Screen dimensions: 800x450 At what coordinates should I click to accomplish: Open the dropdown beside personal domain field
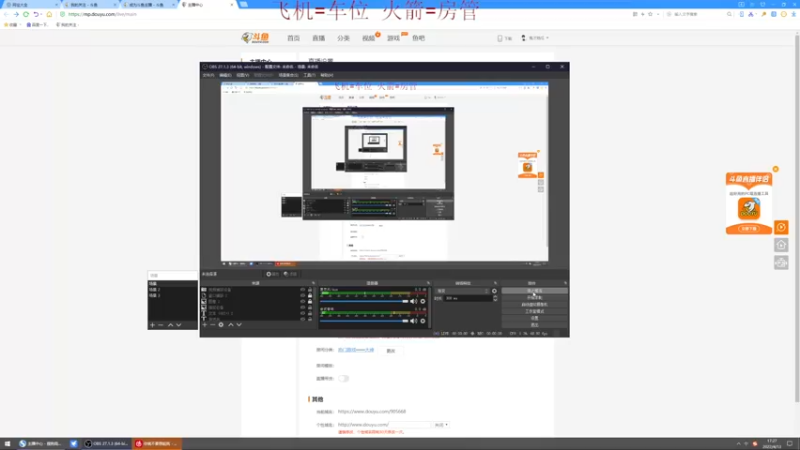coord(441,424)
